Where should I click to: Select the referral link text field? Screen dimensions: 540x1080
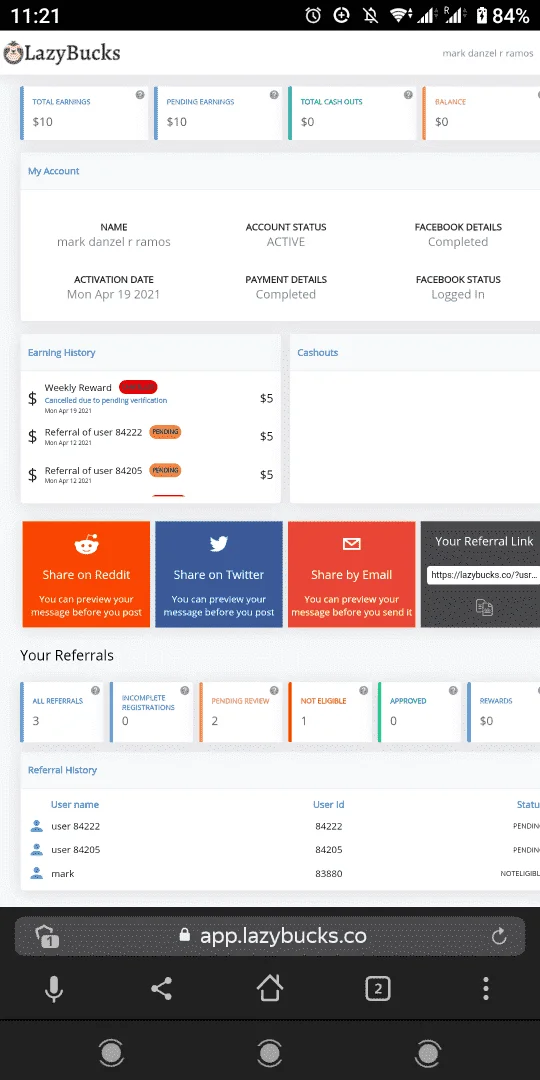coord(484,574)
